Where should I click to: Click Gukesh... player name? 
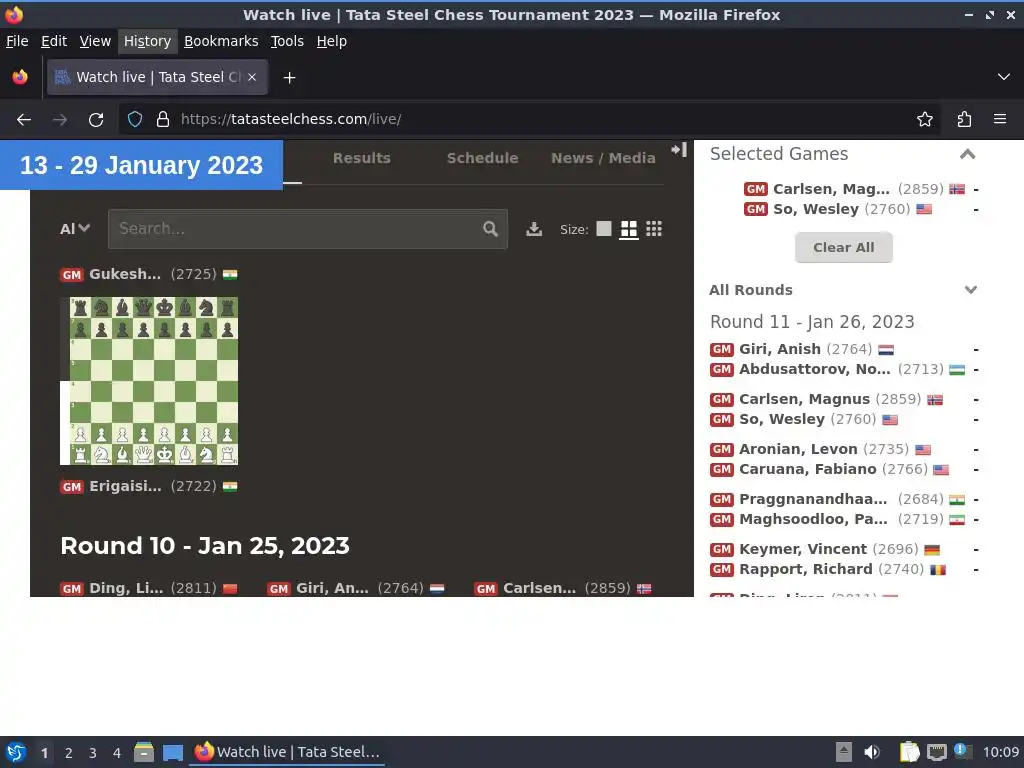[125, 274]
